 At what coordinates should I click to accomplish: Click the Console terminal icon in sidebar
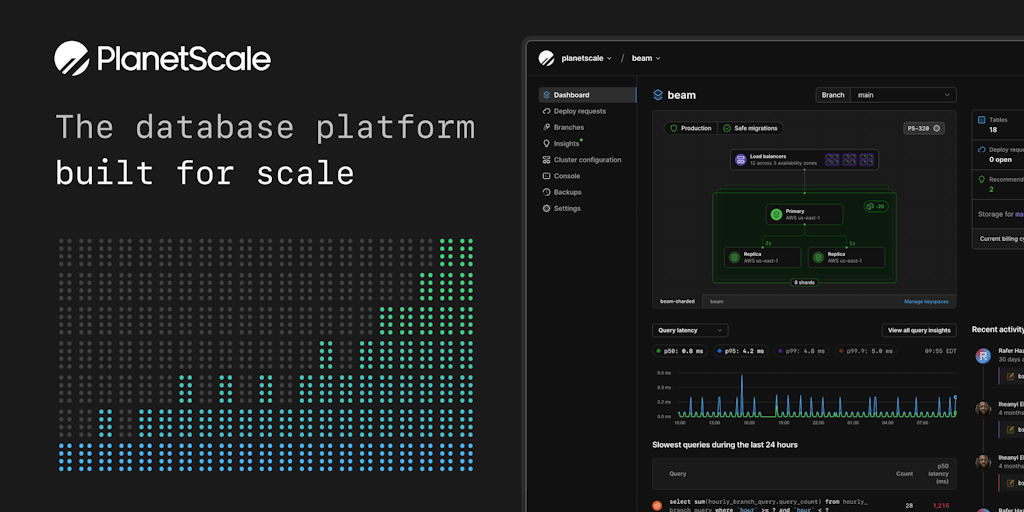pos(547,176)
